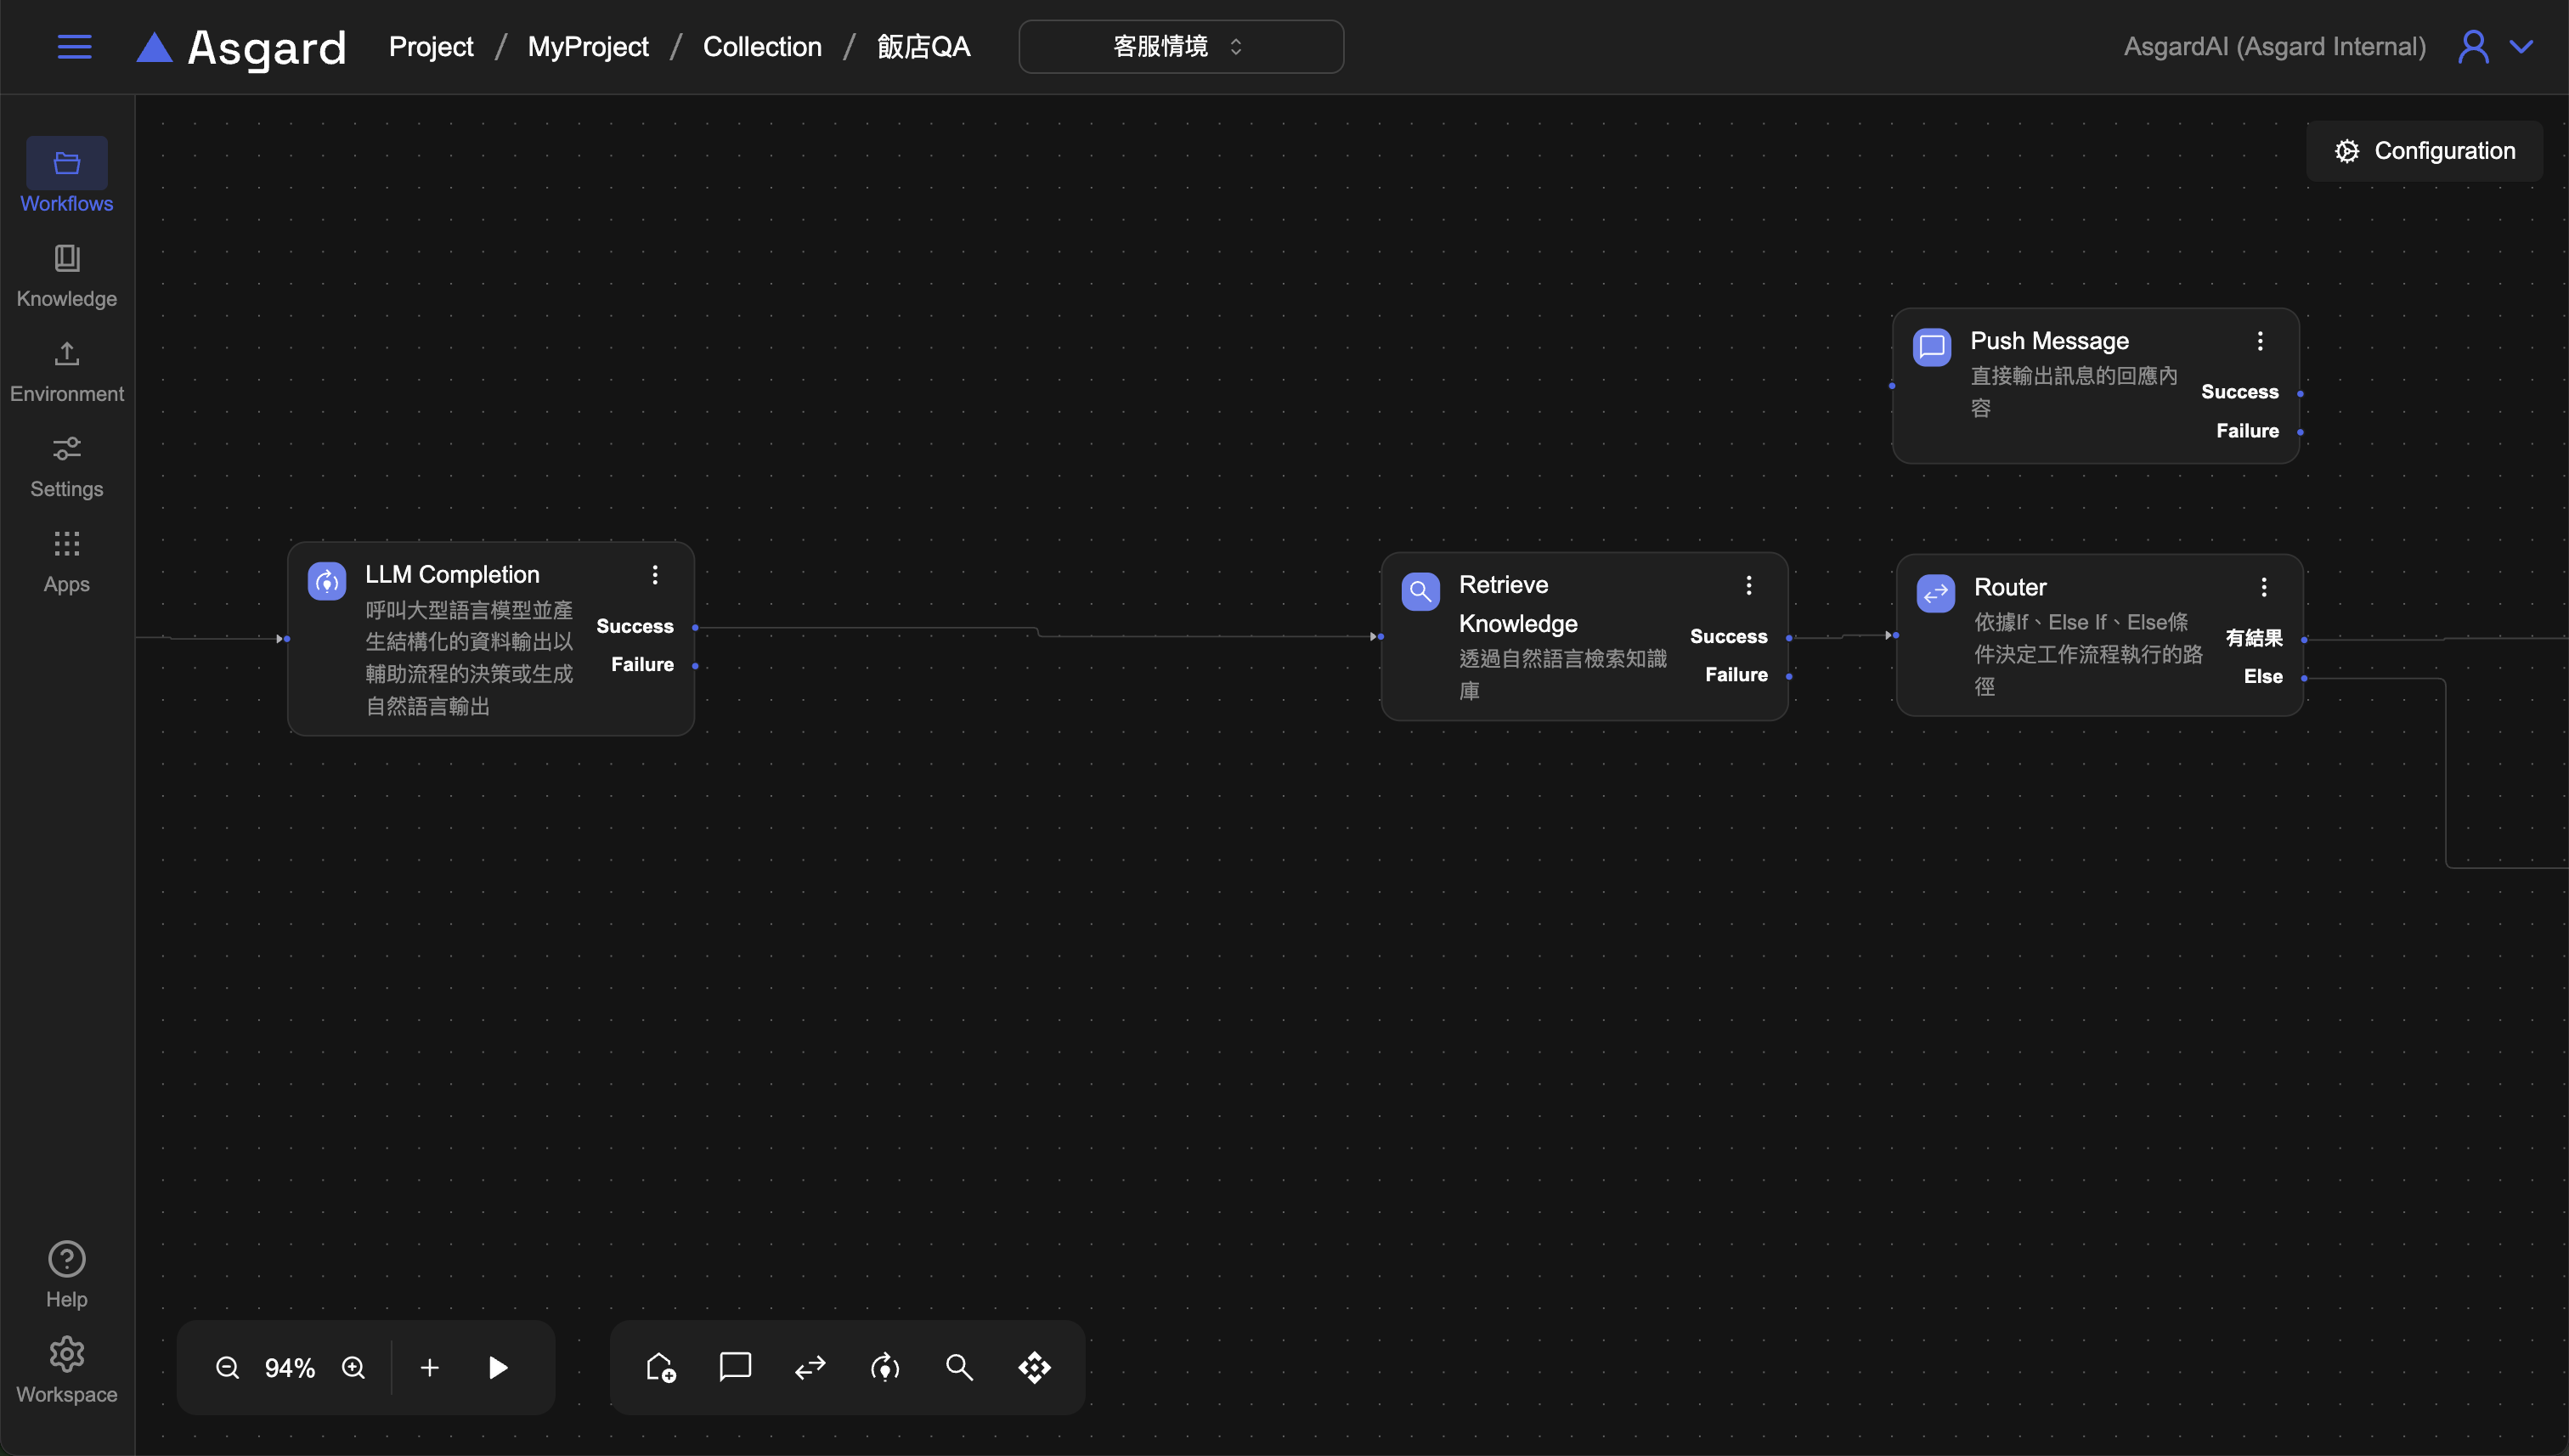Open Help from the sidebar
This screenshot has width=2569, height=1456.
pyautogui.click(x=67, y=1274)
